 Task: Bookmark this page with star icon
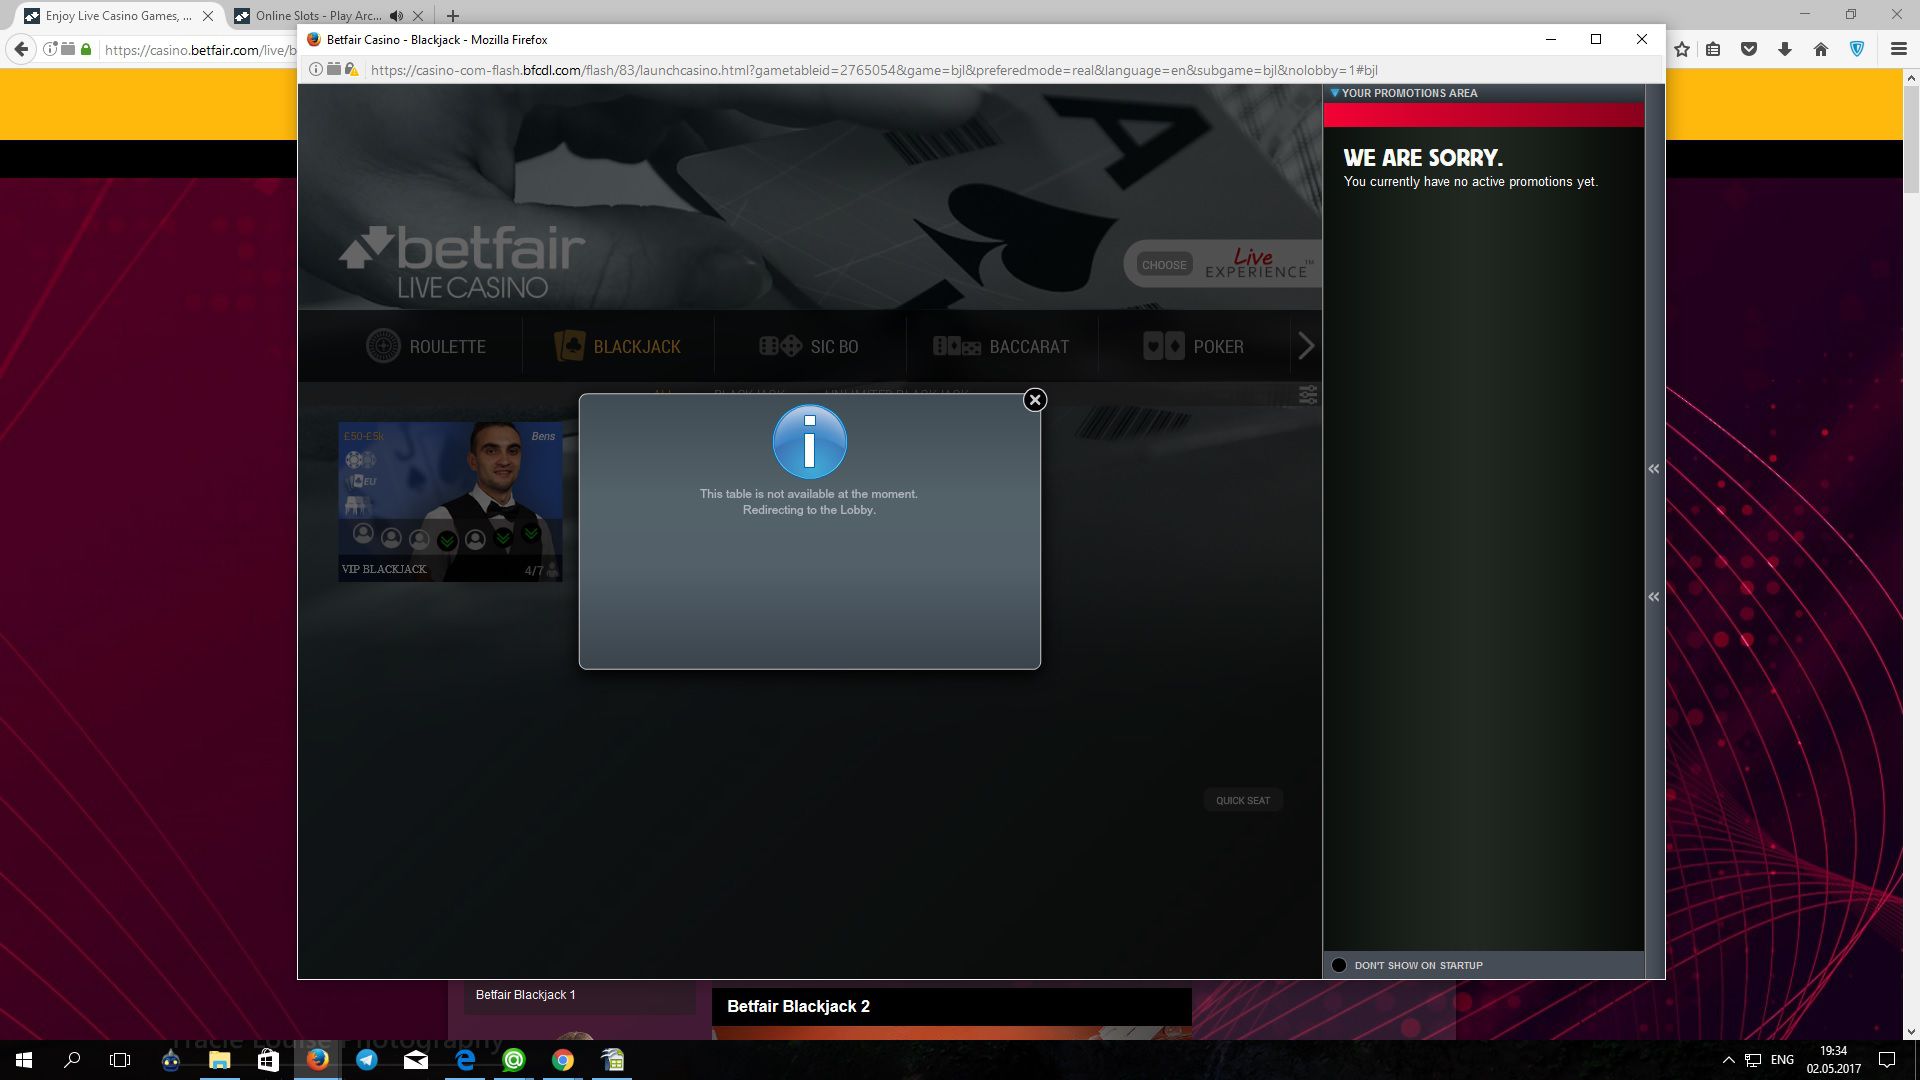click(x=1682, y=49)
